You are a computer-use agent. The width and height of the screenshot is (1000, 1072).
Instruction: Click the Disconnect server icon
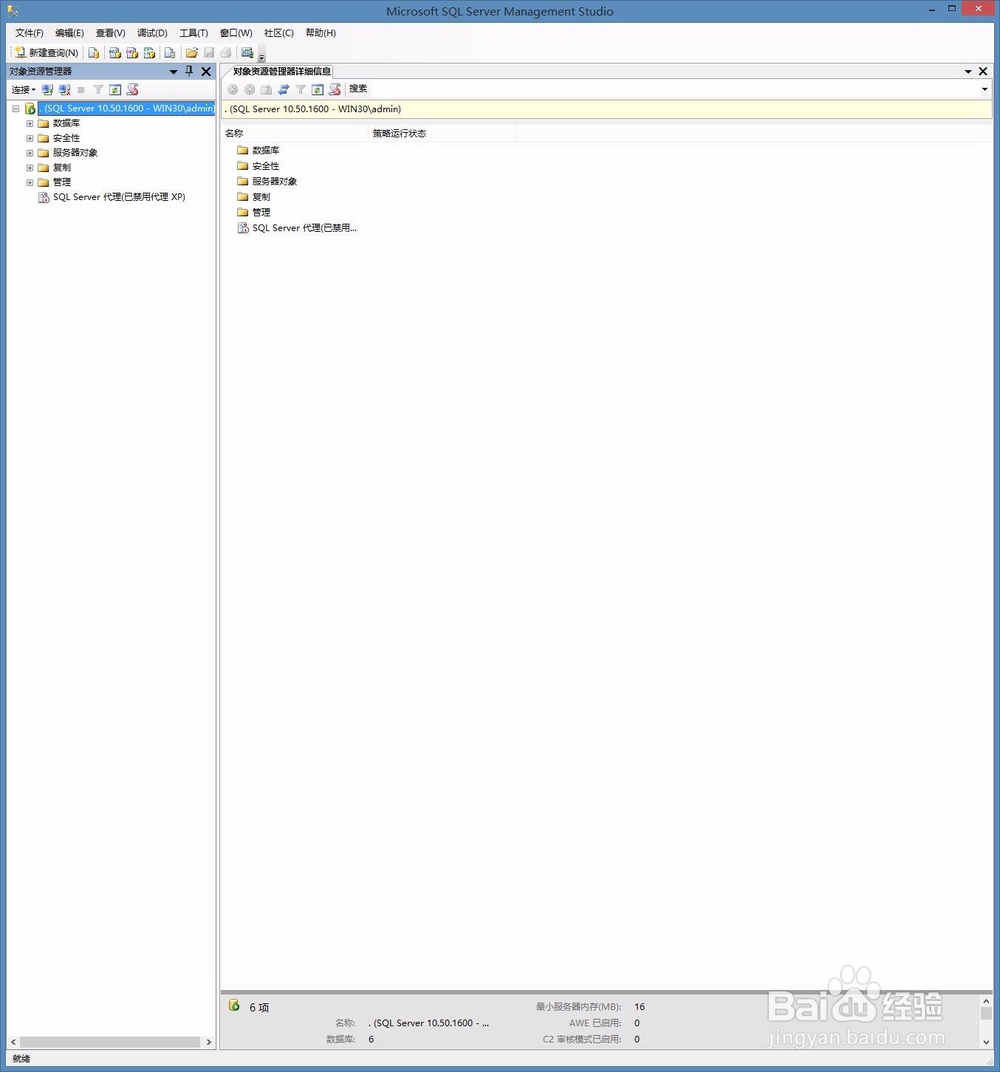coord(64,90)
